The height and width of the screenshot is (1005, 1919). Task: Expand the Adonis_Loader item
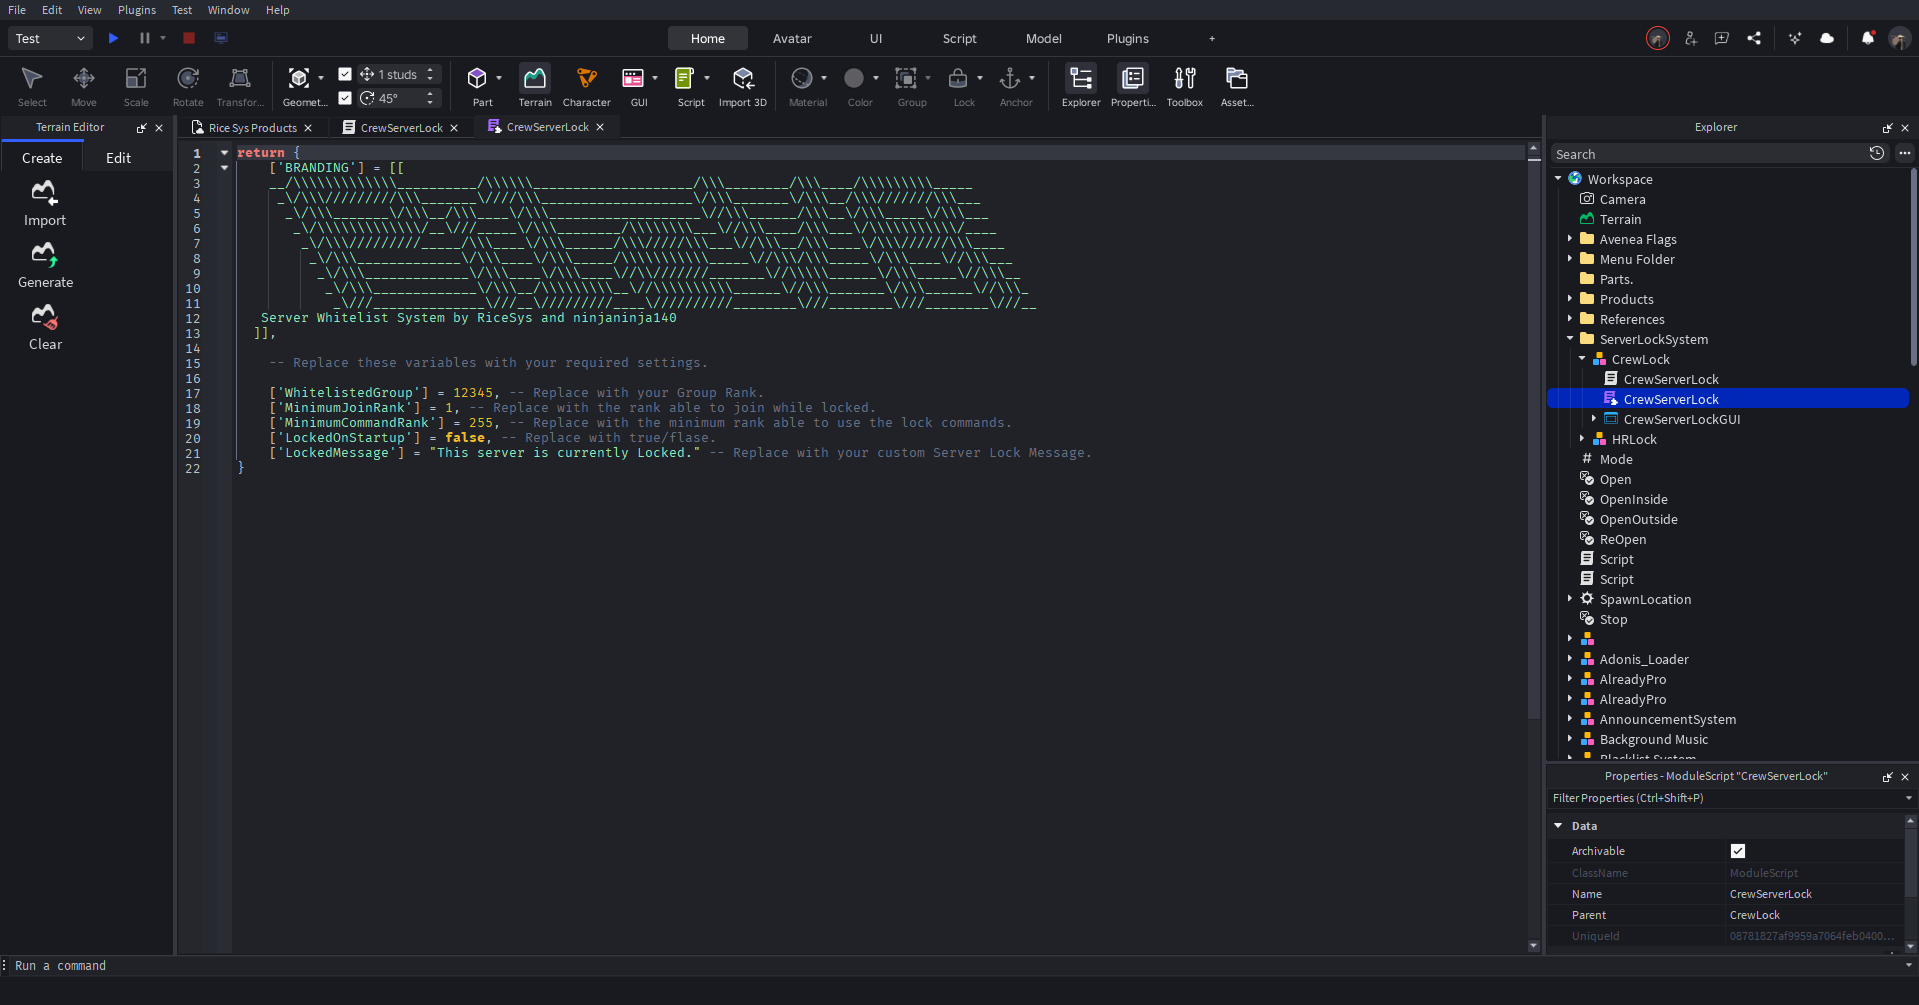click(x=1570, y=659)
